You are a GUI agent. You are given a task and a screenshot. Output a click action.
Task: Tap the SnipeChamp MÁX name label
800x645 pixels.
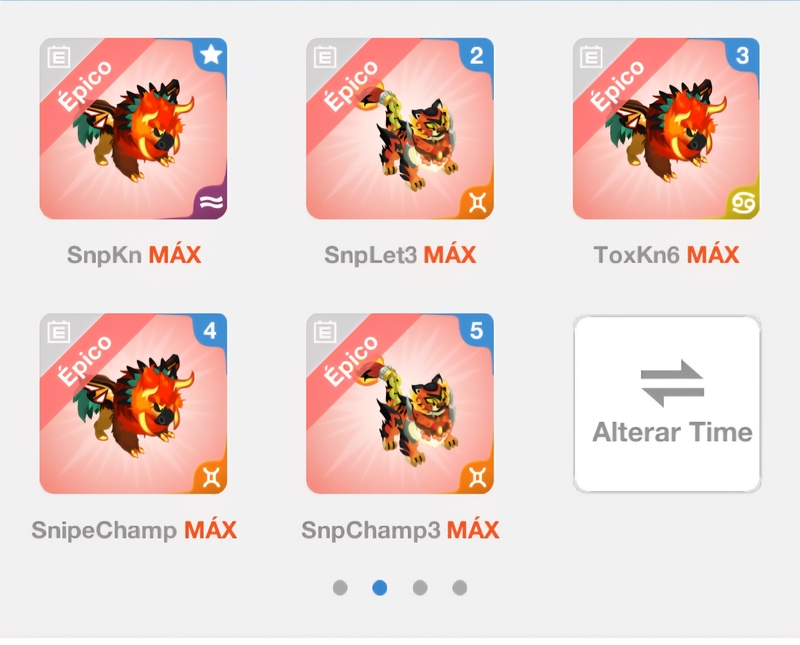(134, 530)
